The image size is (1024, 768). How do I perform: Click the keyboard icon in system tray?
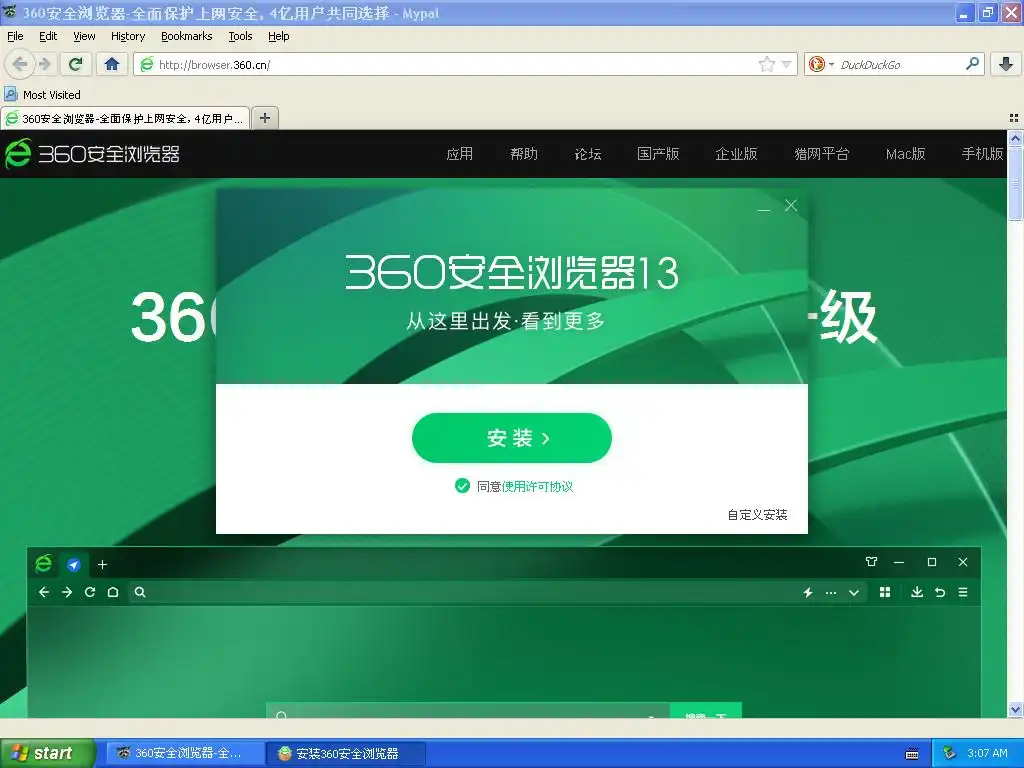[x=912, y=754]
